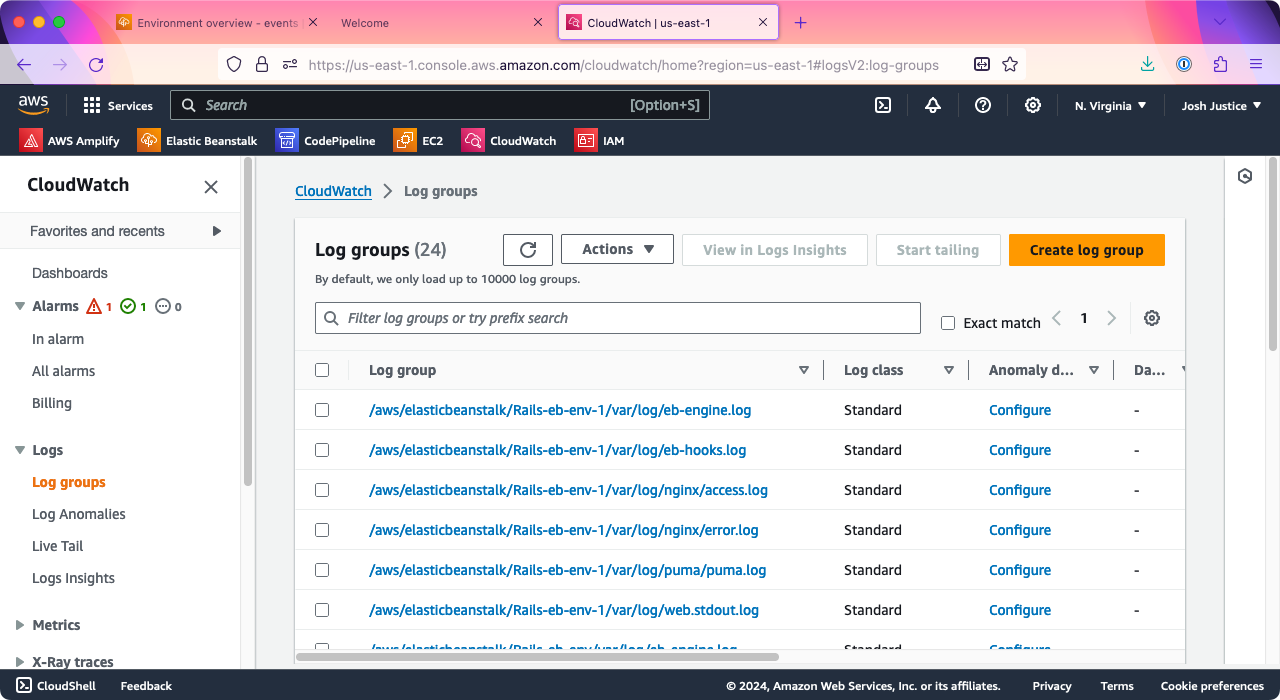Open Live Tail in sidebar
Image resolution: width=1280 pixels, height=700 pixels.
[x=58, y=546]
